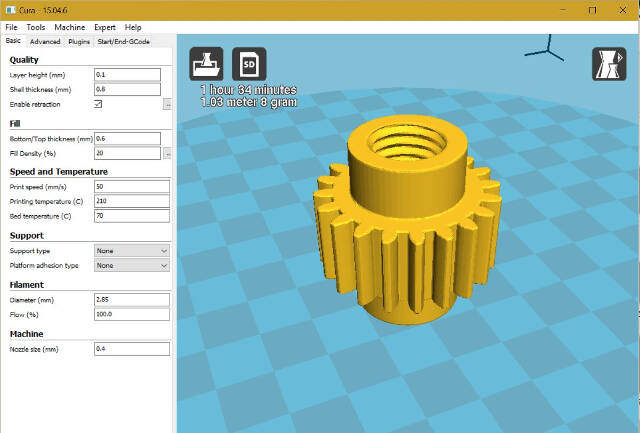Image resolution: width=640 pixels, height=433 pixels.
Task: Maximize the Cura window
Action: coord(593,10)
